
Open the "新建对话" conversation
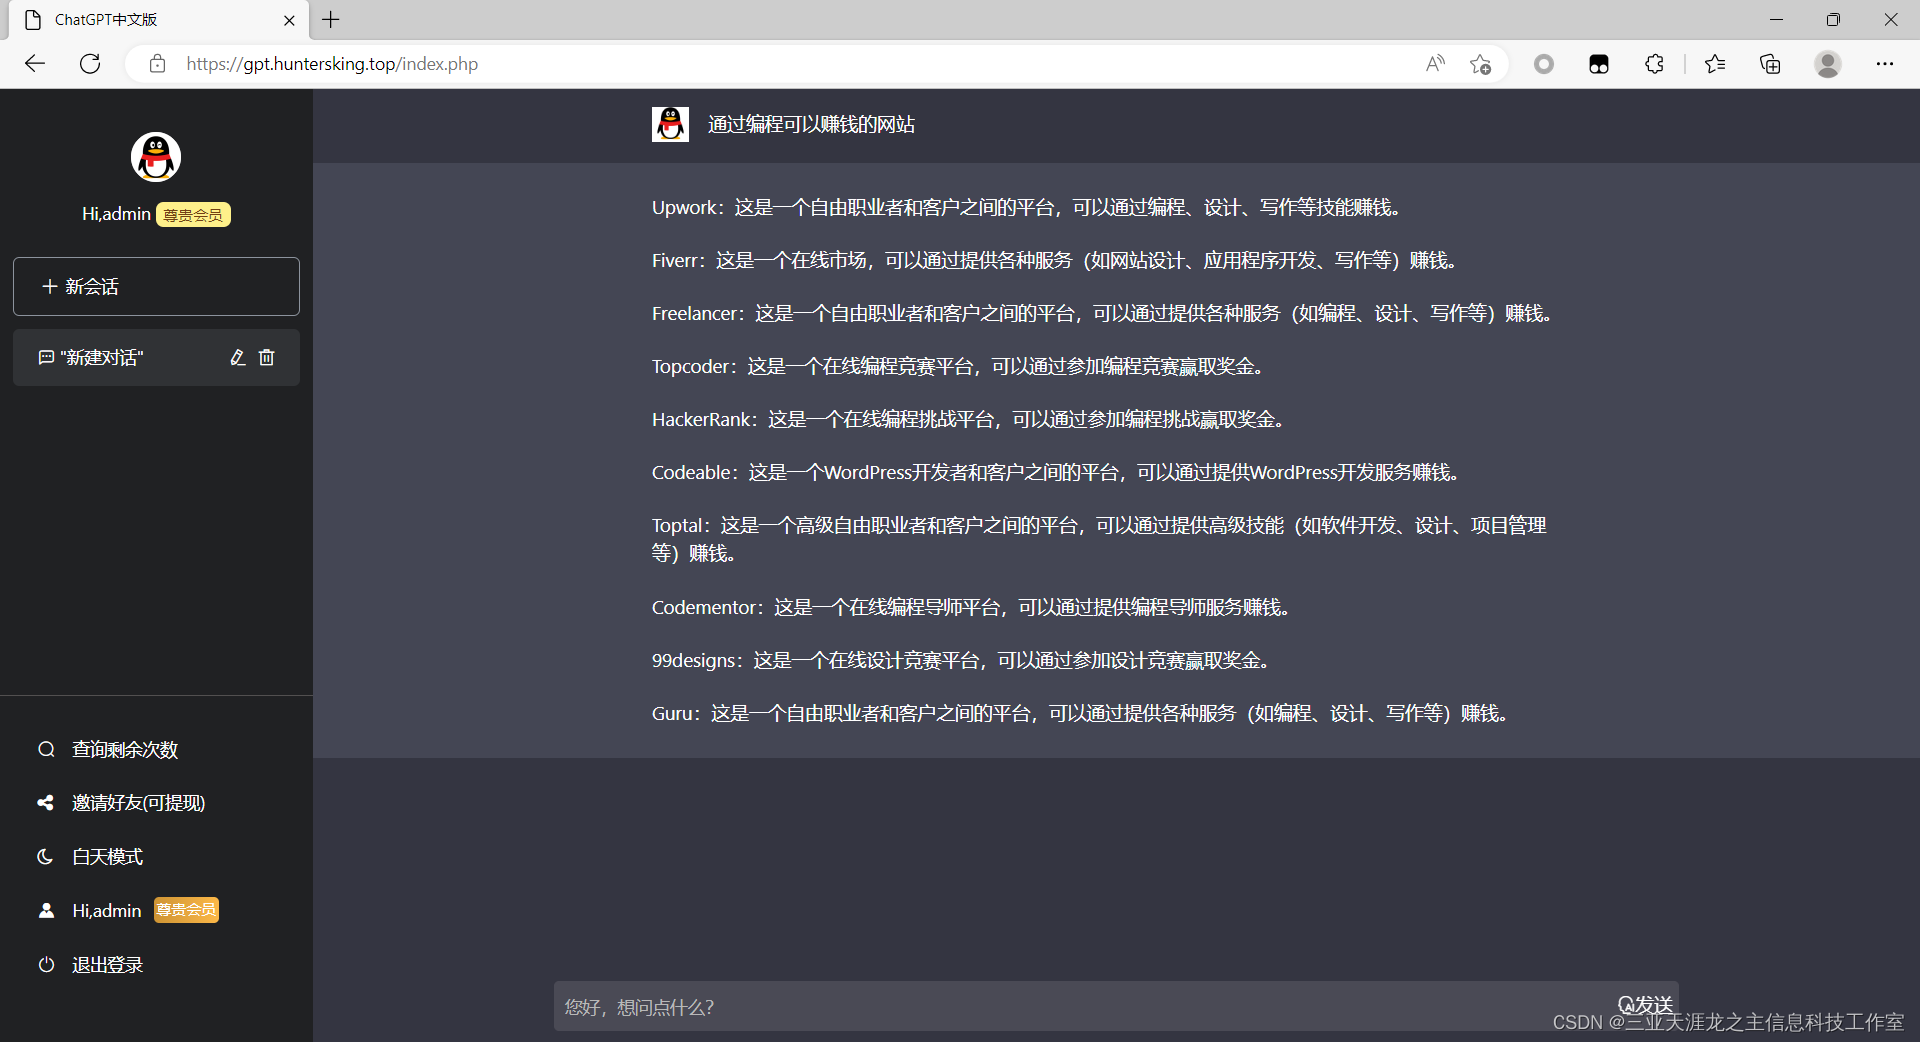click(x=156, y=357)
